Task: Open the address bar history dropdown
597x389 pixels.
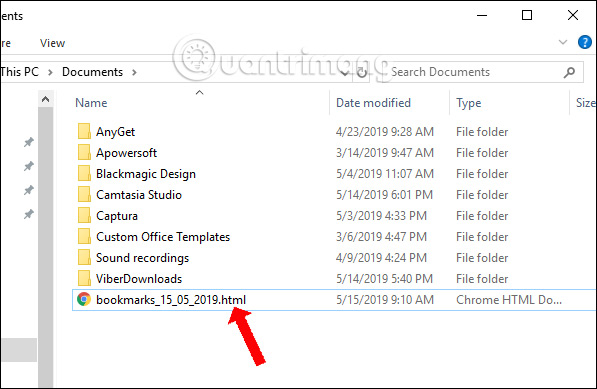Action: pyautogui.click(x=344, y=72)
